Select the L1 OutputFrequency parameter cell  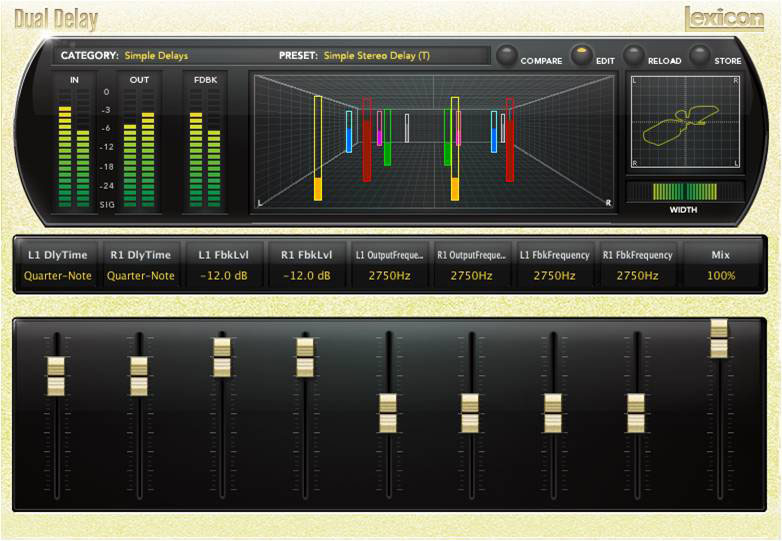tap(389, 265)
